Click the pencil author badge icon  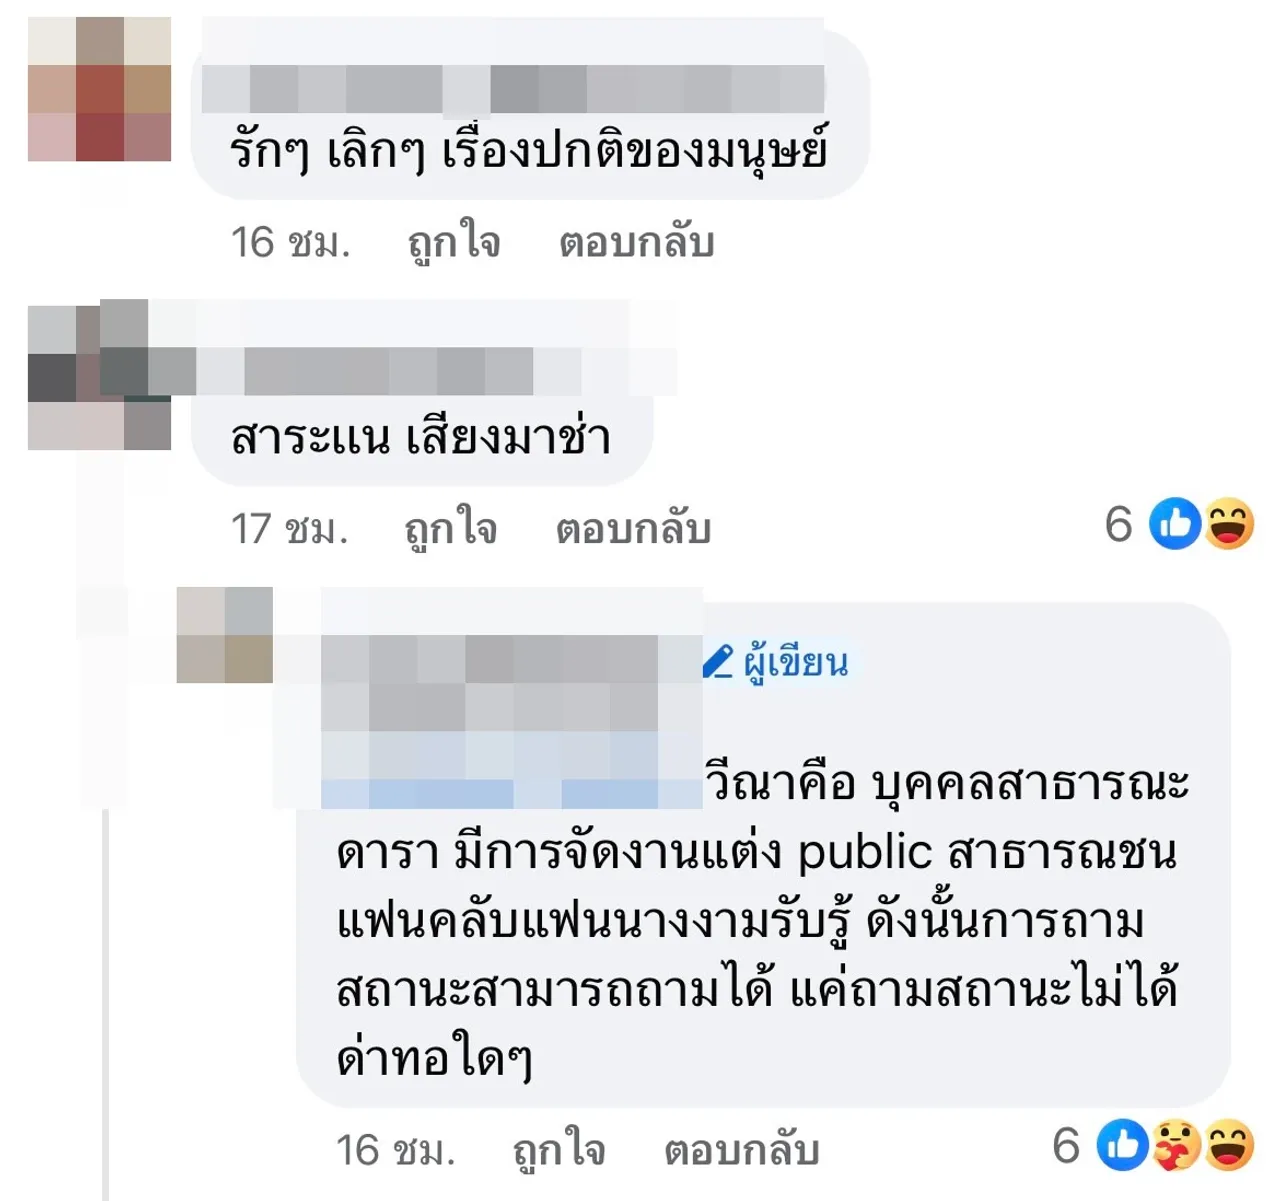(717, 662)
